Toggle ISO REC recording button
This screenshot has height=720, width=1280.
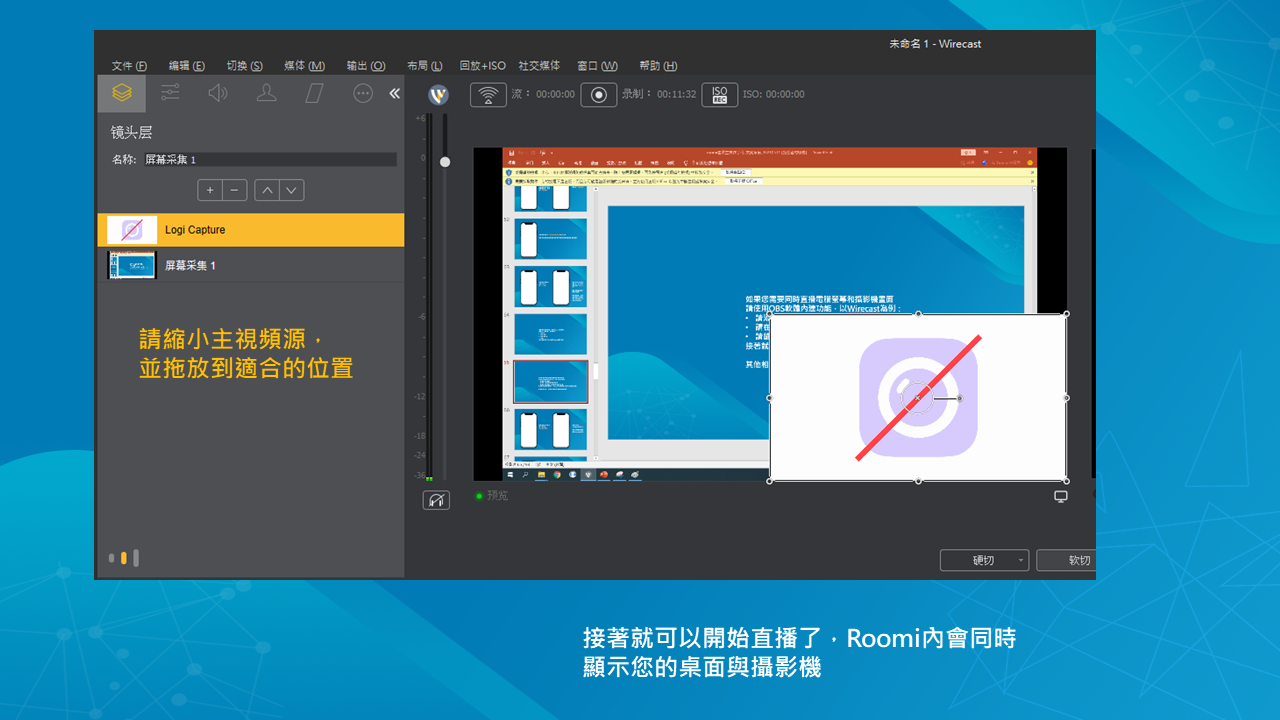720,94
